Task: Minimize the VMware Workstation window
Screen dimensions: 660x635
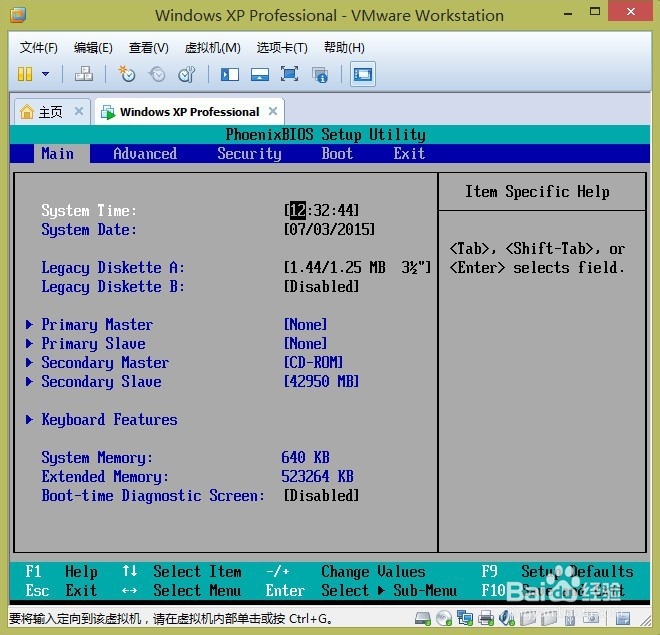Action: 568,13
